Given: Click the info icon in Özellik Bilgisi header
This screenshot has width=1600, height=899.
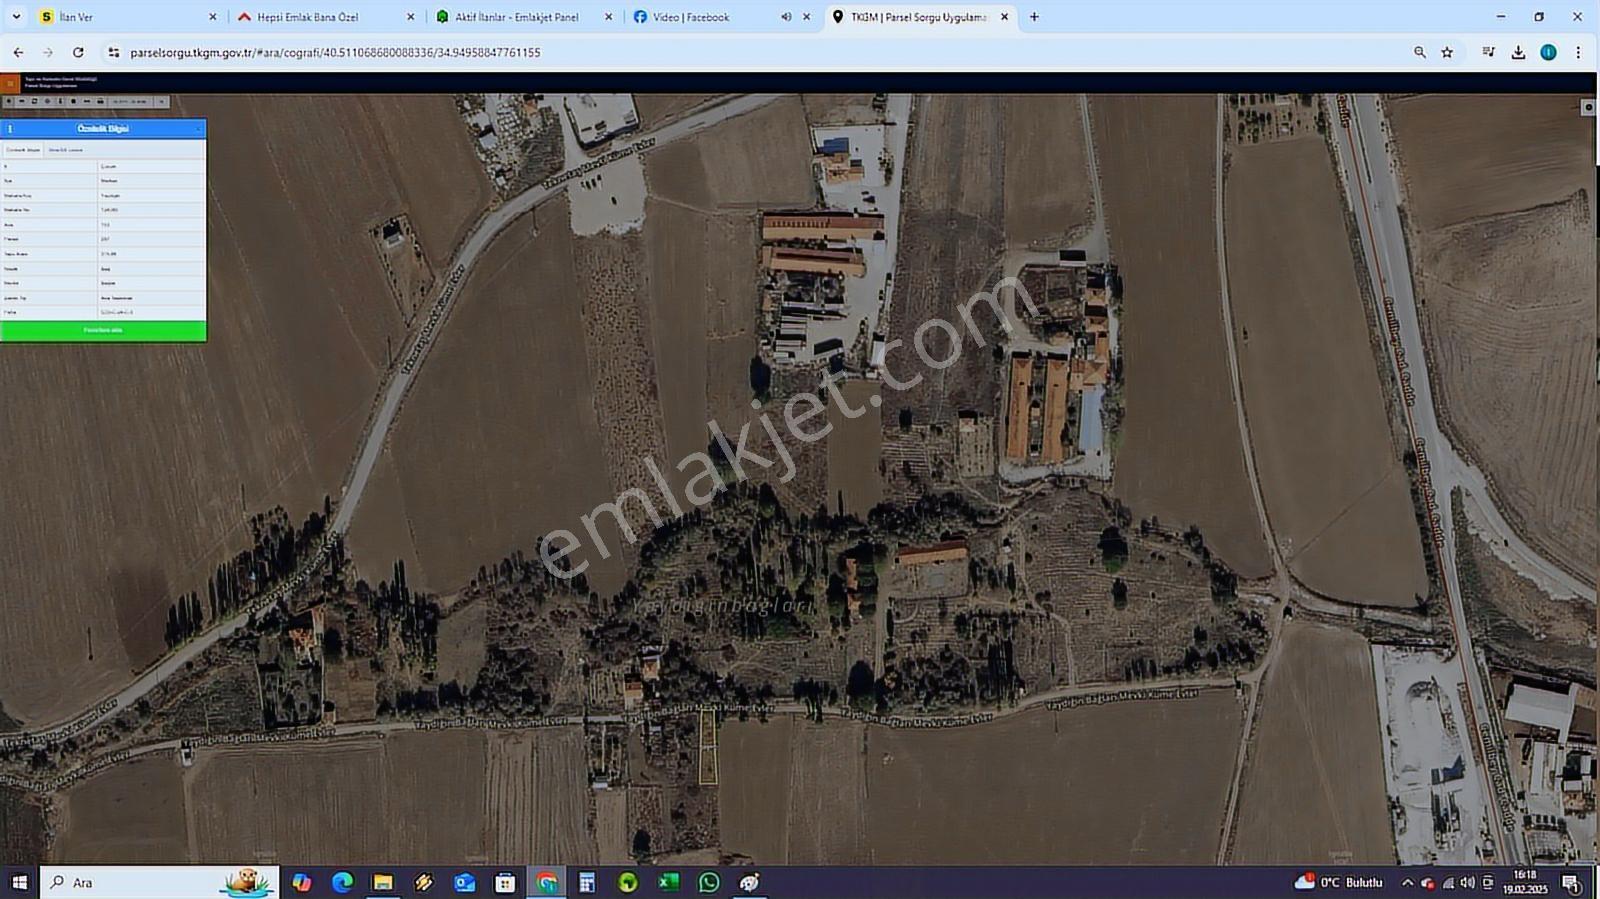Looking at the screenshot, I should 10,129.
